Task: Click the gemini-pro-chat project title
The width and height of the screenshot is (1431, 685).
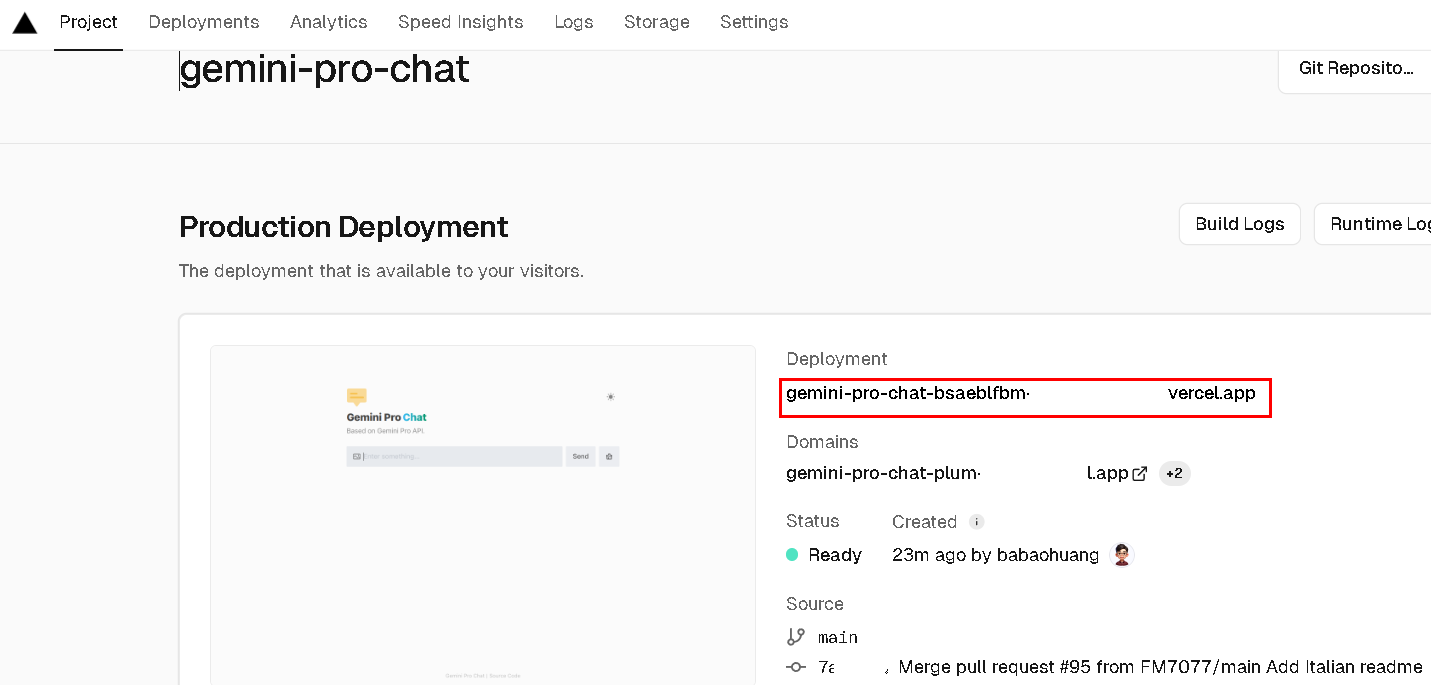Action: [325, 69]
